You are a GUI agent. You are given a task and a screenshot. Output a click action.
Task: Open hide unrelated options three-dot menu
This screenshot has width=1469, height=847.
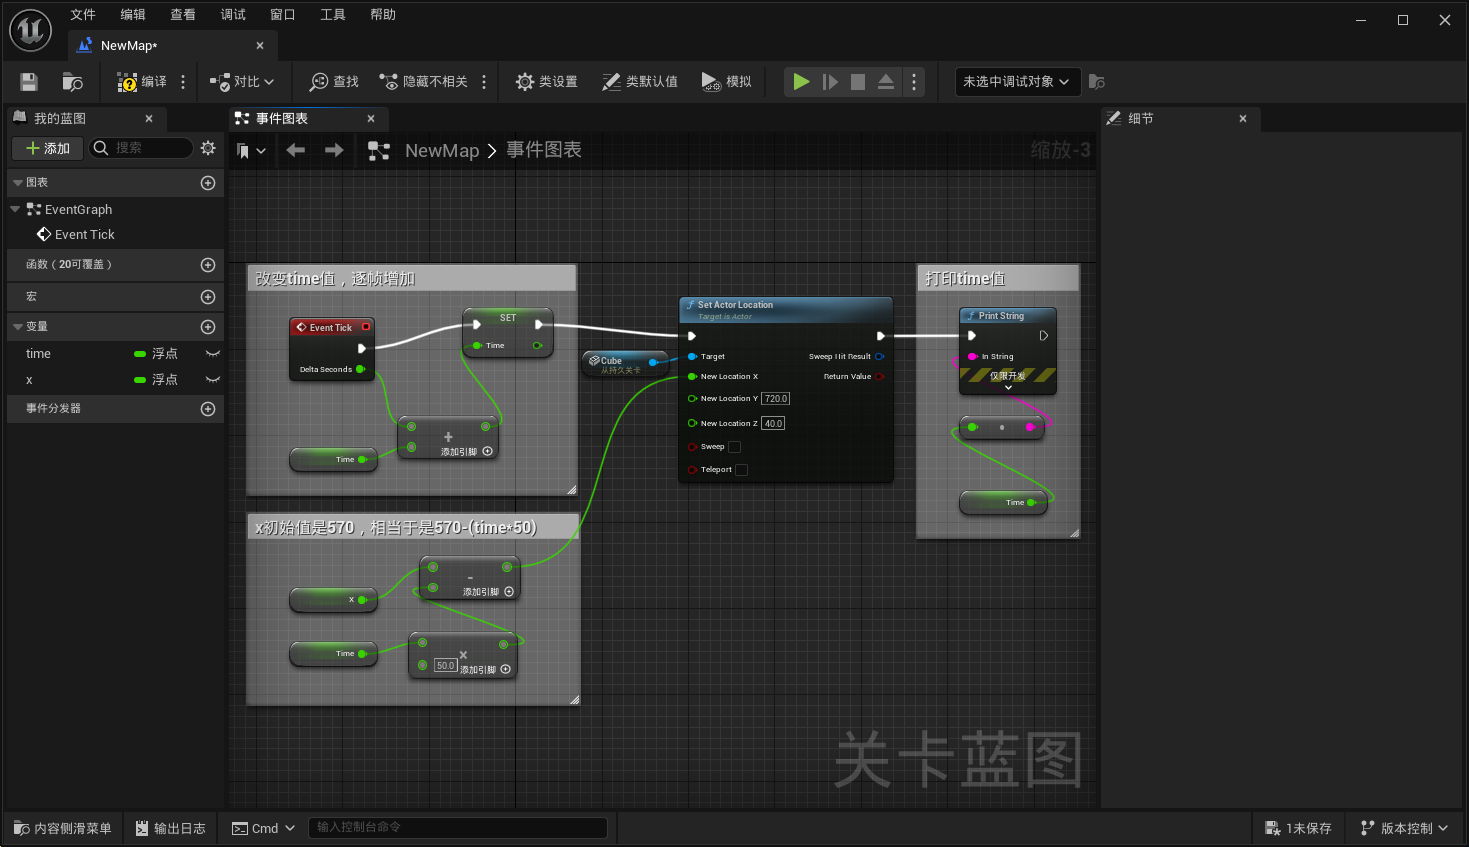point(484,82)
